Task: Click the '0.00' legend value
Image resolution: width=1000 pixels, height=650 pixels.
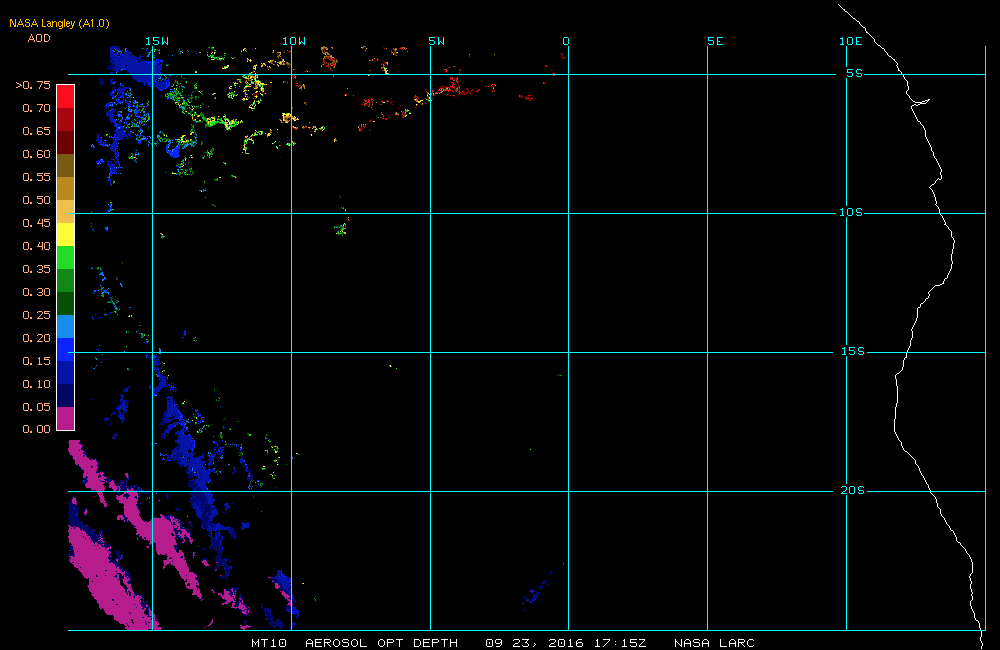Action: (36, 429)
